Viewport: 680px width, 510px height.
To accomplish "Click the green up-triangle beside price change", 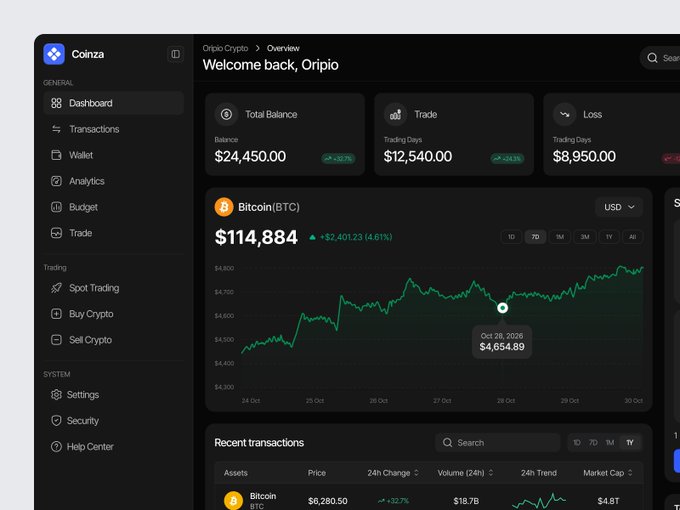I will tap(312, 237).
